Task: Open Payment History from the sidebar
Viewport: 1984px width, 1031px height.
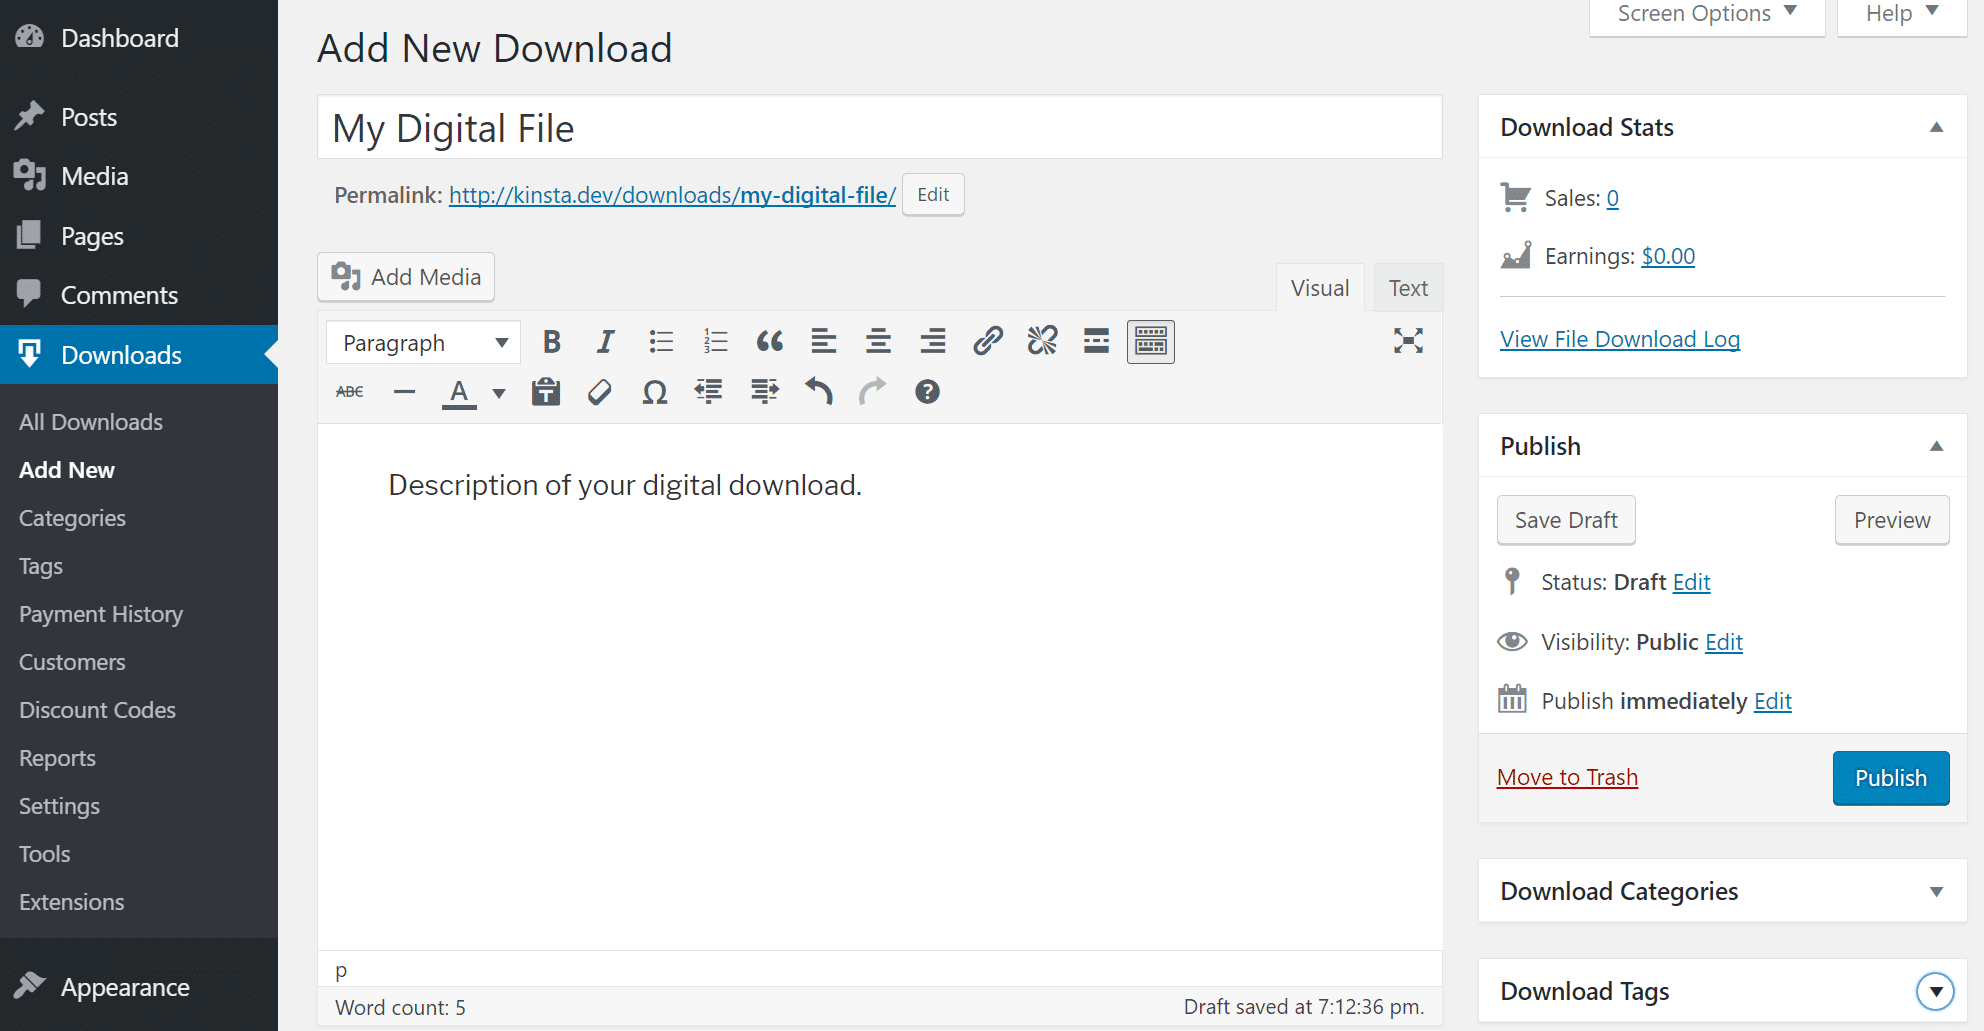Action: click(101, 613)
